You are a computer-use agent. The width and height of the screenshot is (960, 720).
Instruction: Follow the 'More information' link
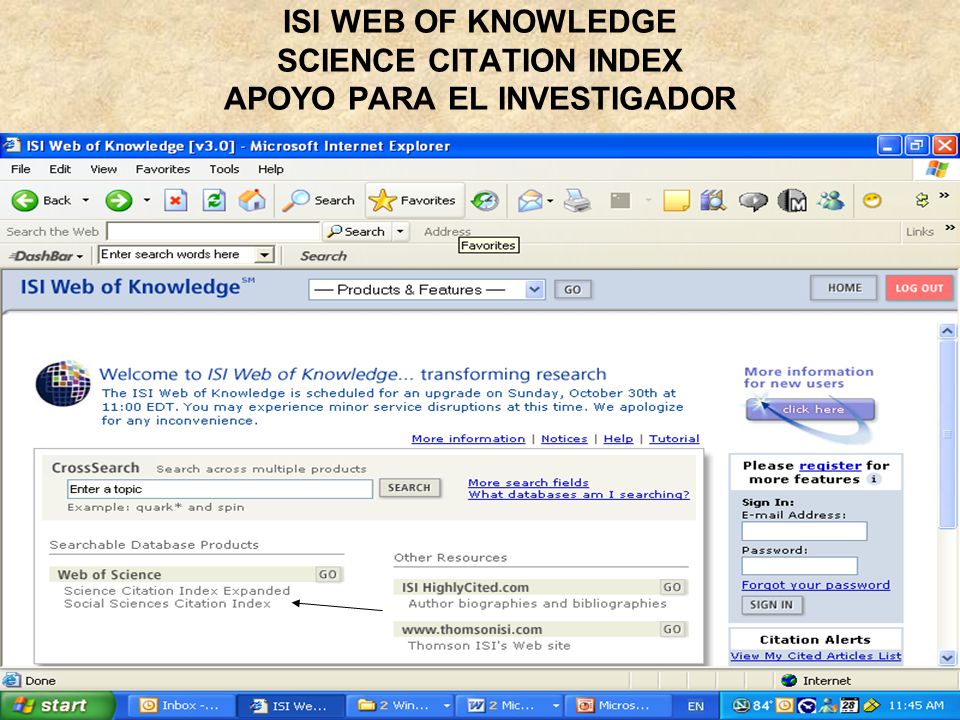point(468,438)
